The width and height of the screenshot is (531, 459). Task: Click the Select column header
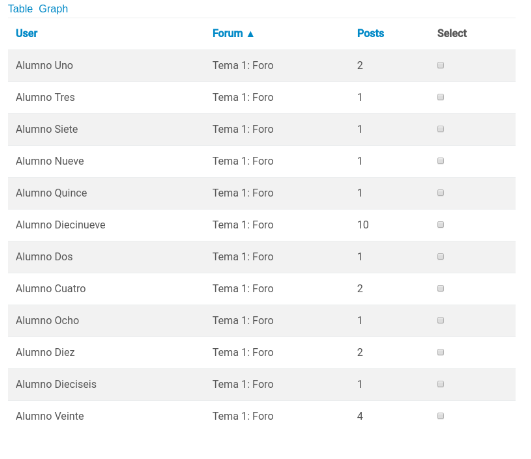[x=452, y=33]
